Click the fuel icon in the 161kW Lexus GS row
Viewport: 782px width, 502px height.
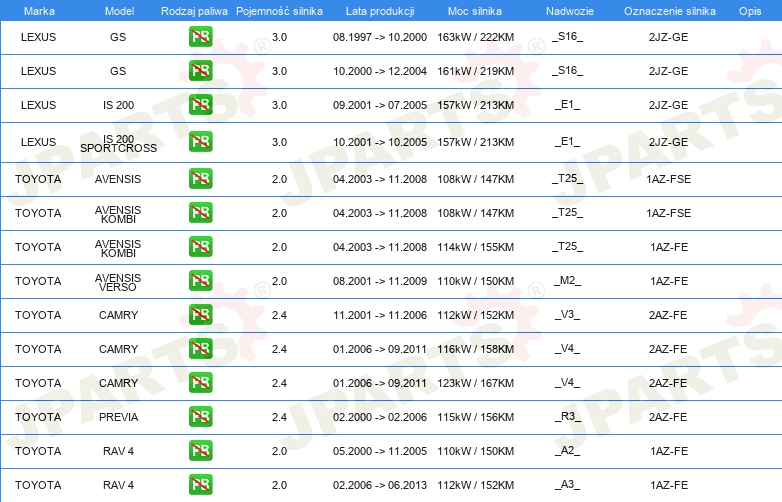(x=200, y=71)
